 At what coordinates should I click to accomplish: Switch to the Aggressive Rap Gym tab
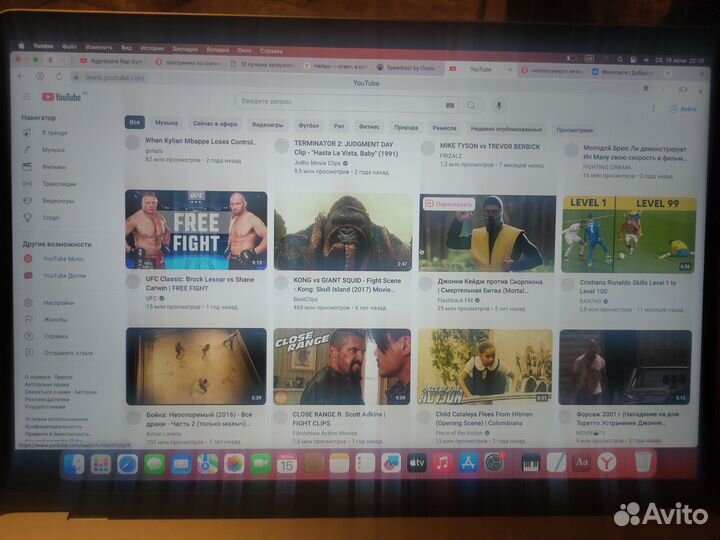tap(112, 61)
